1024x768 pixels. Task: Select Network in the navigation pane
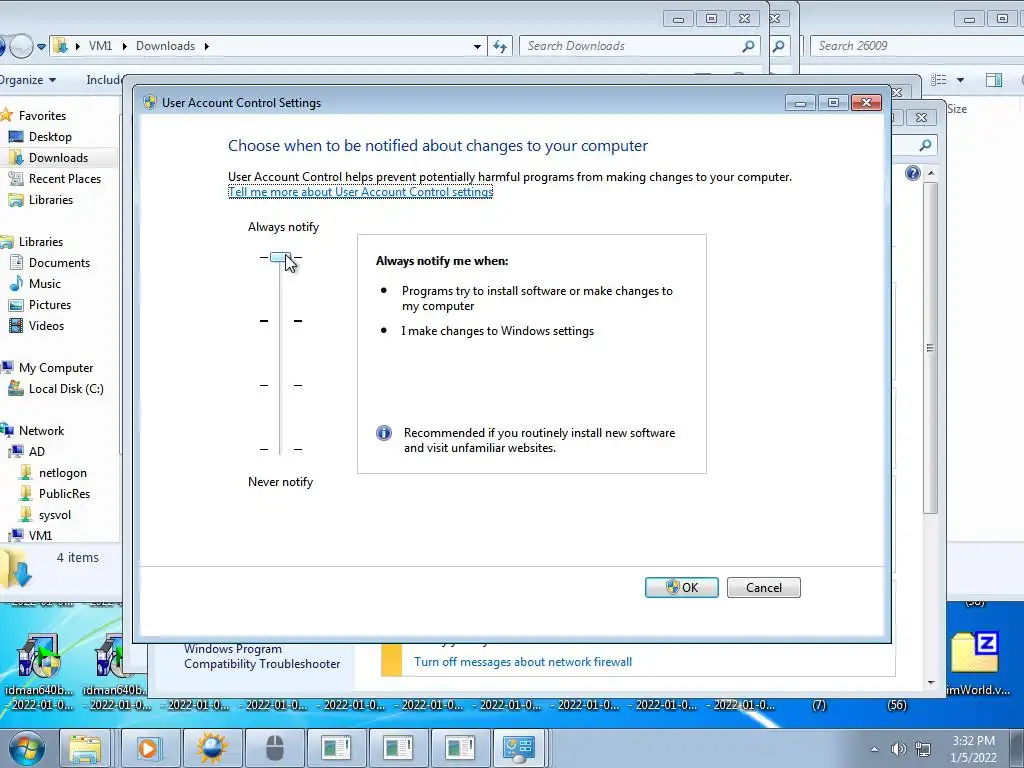[x=41, y=430]
